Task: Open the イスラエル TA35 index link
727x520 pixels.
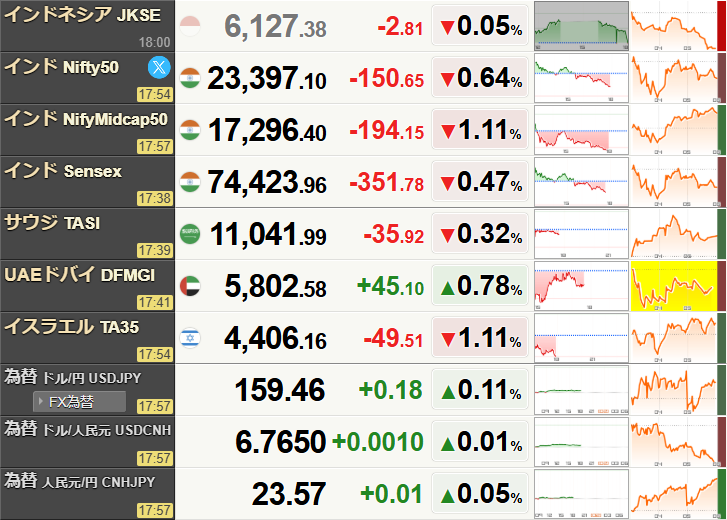Action: click(71, 327)
